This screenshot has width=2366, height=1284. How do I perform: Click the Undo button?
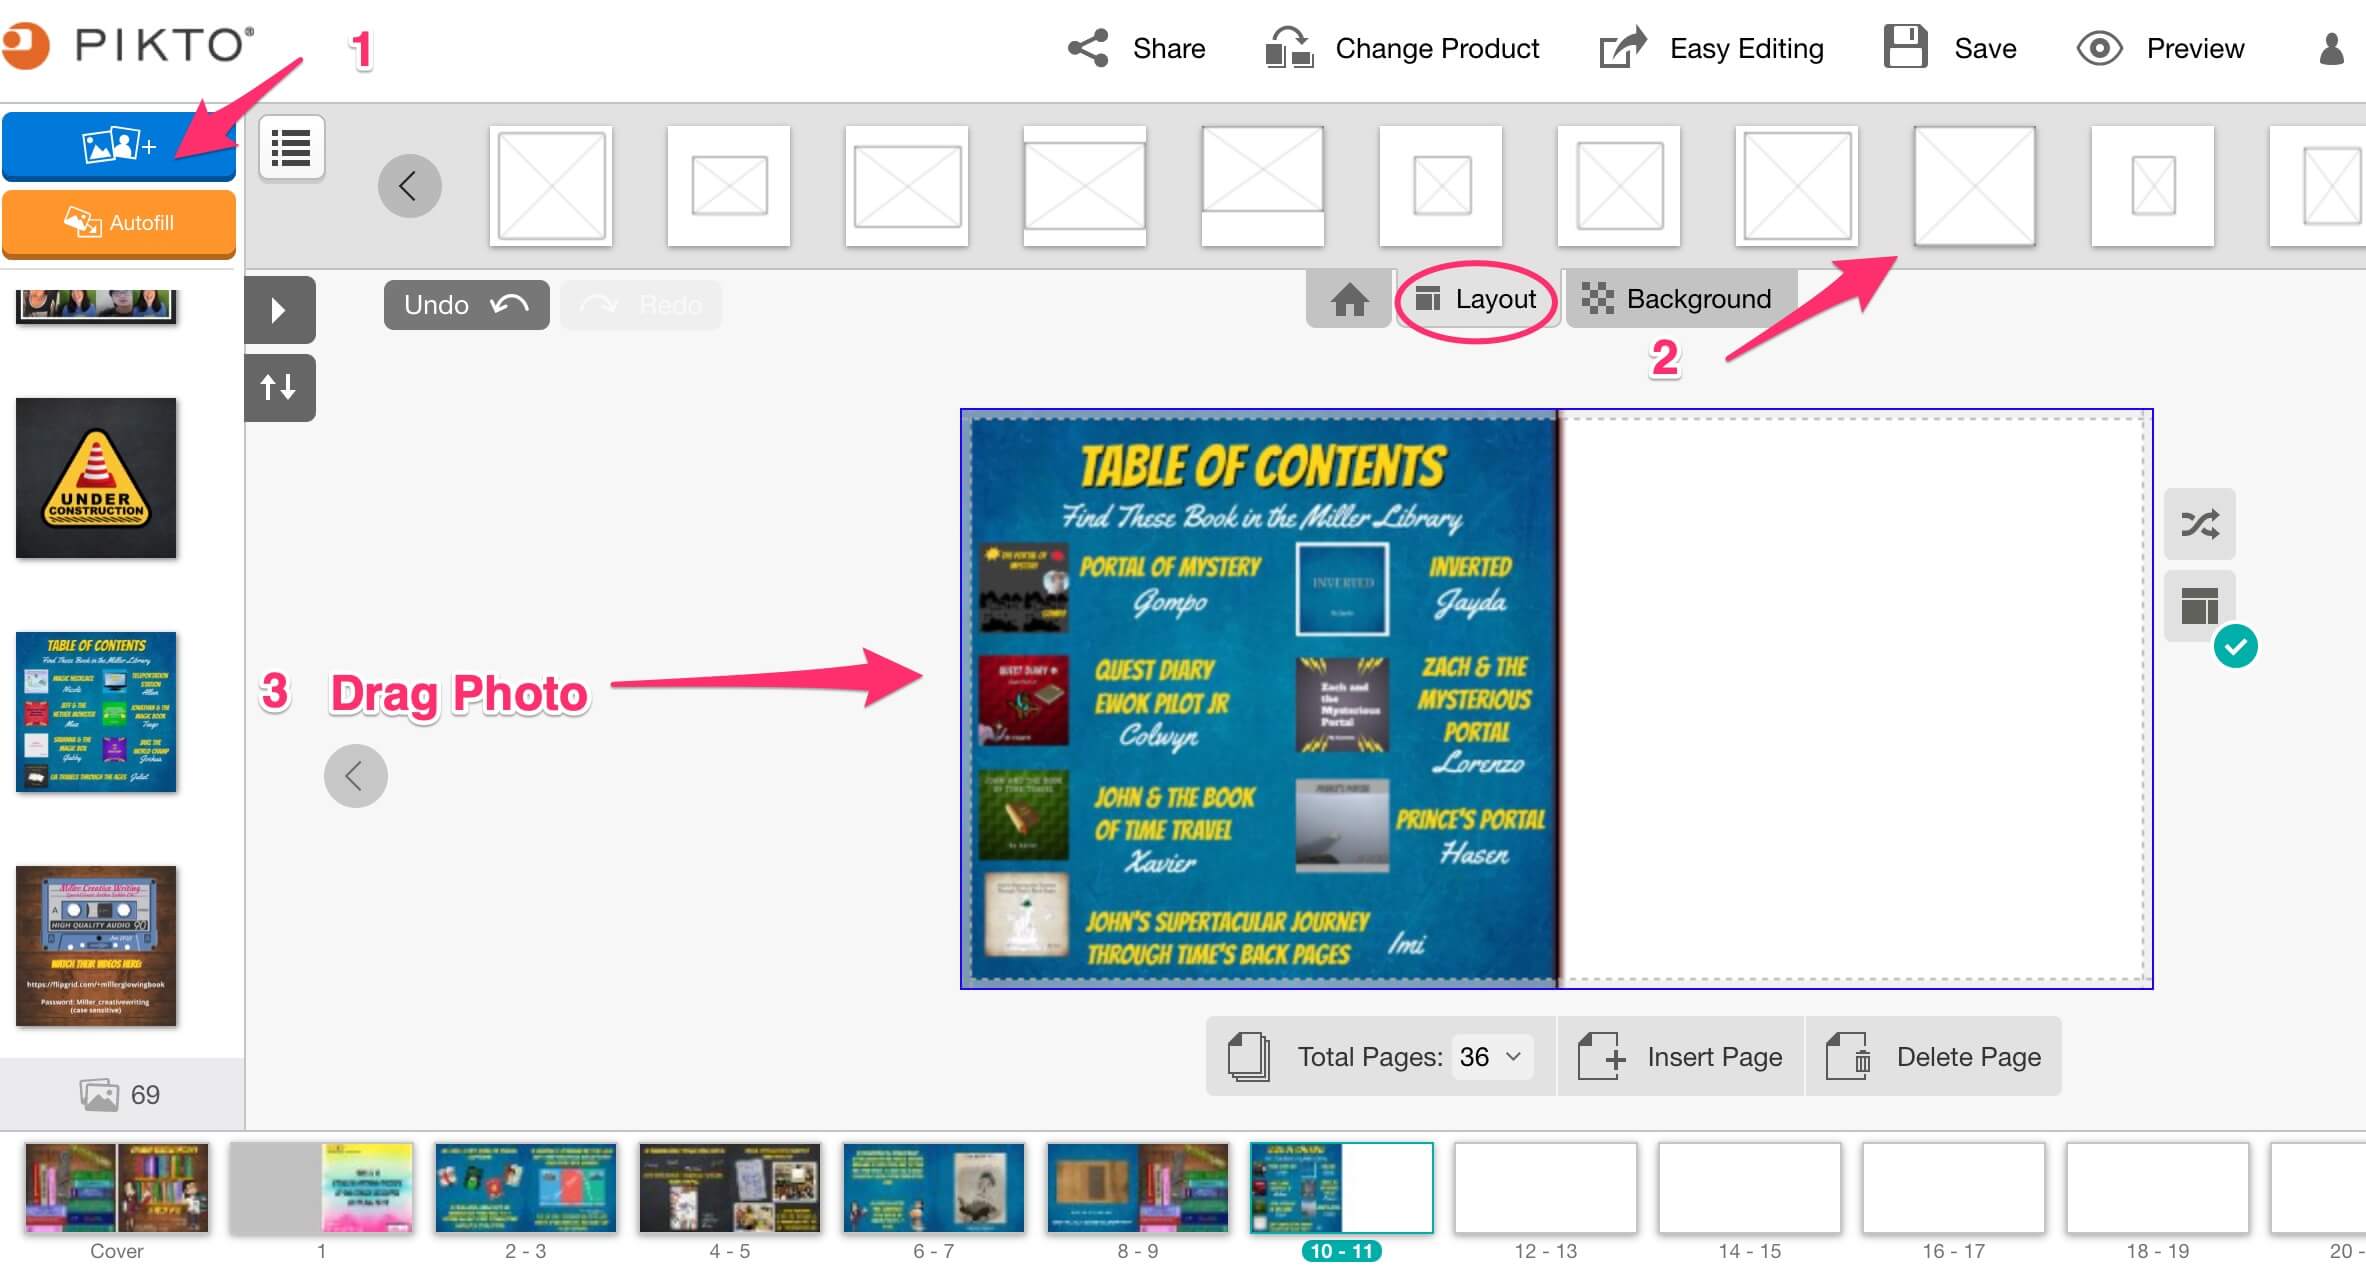[465, 304]
